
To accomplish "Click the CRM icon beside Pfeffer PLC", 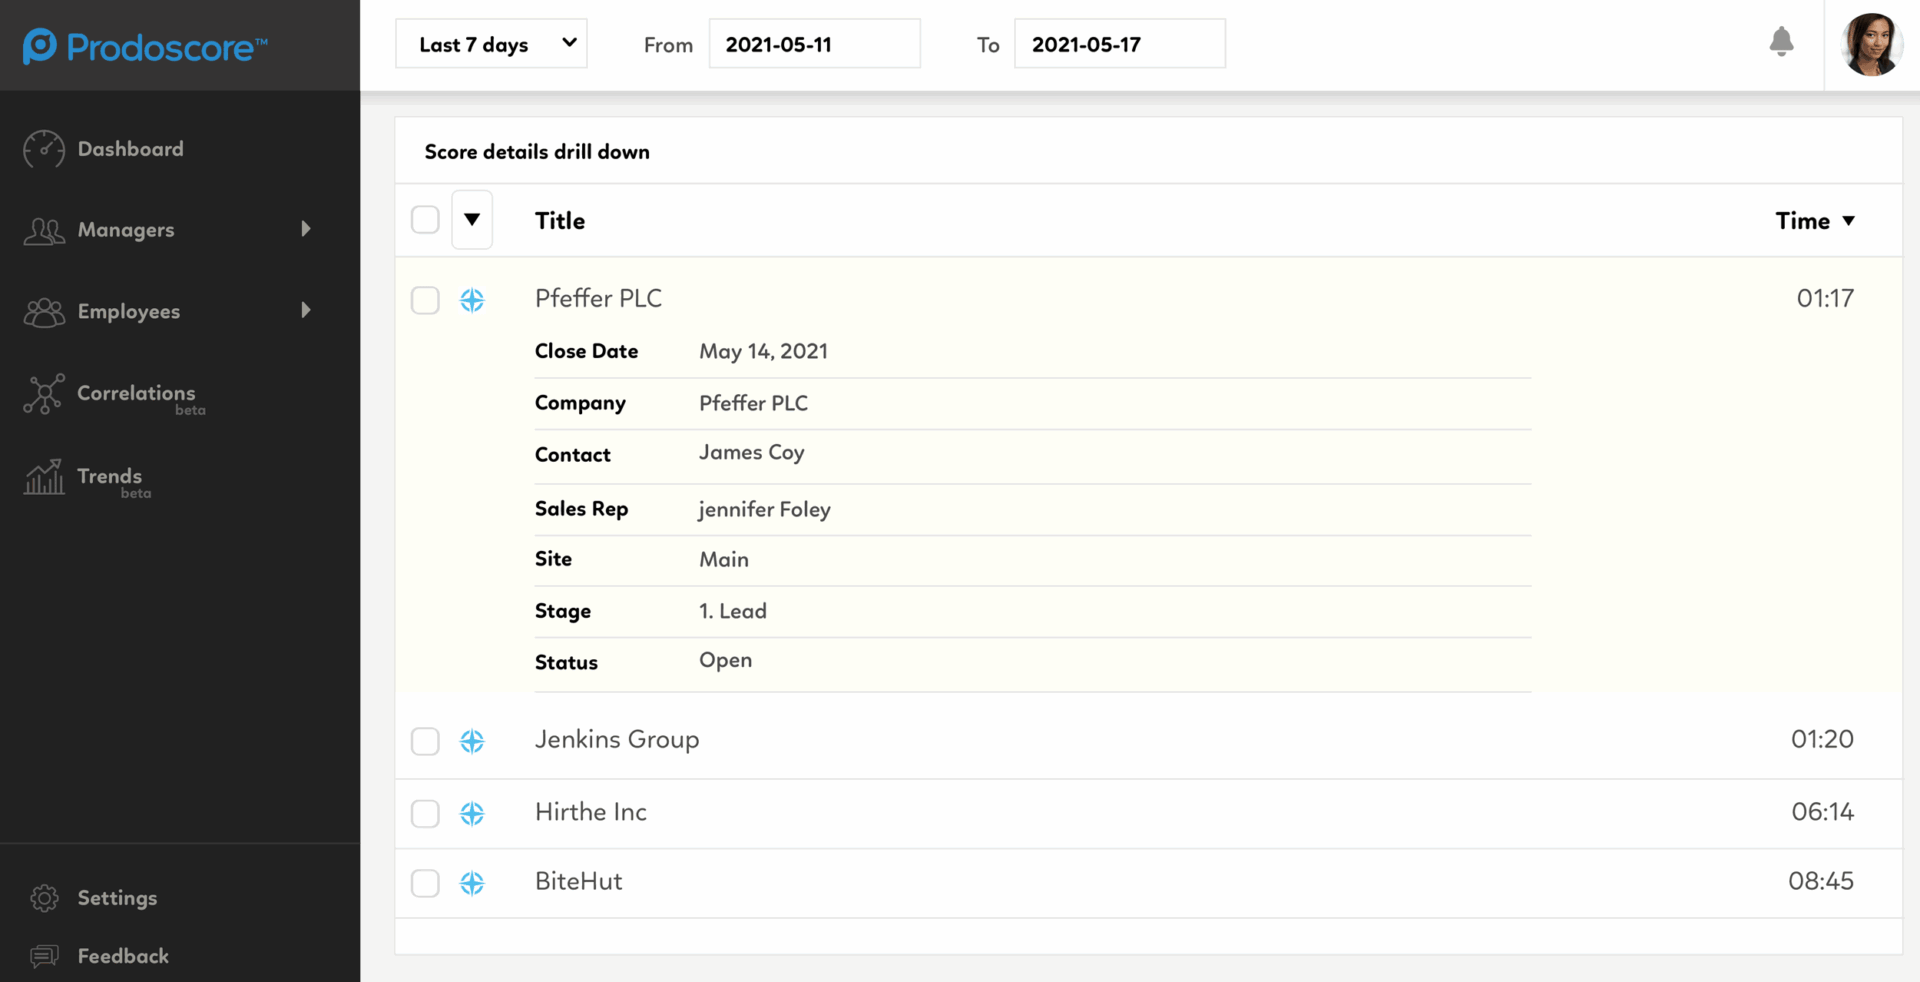I will click(472, 300).
